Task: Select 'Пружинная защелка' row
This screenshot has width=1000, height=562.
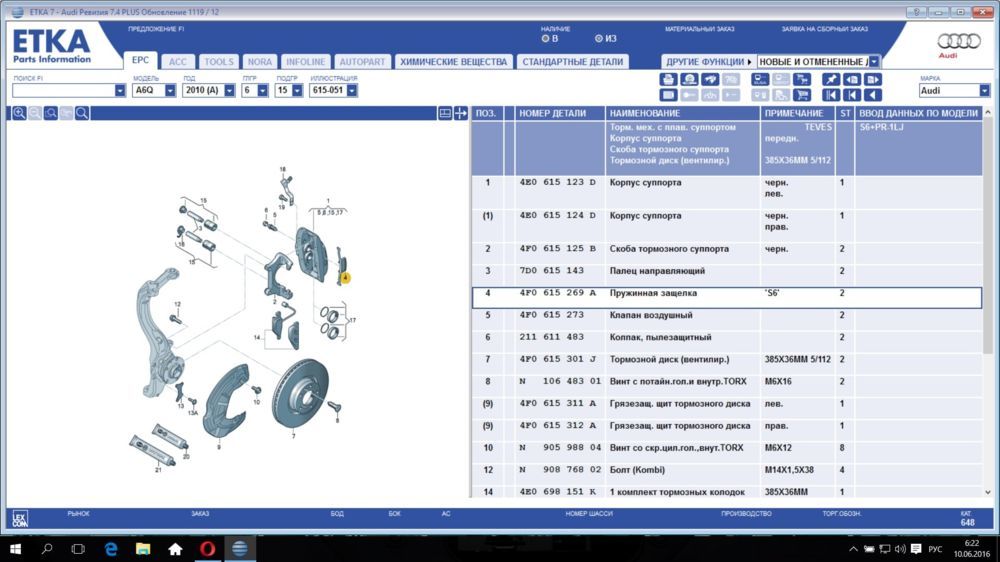Action: tap(727, 298)
